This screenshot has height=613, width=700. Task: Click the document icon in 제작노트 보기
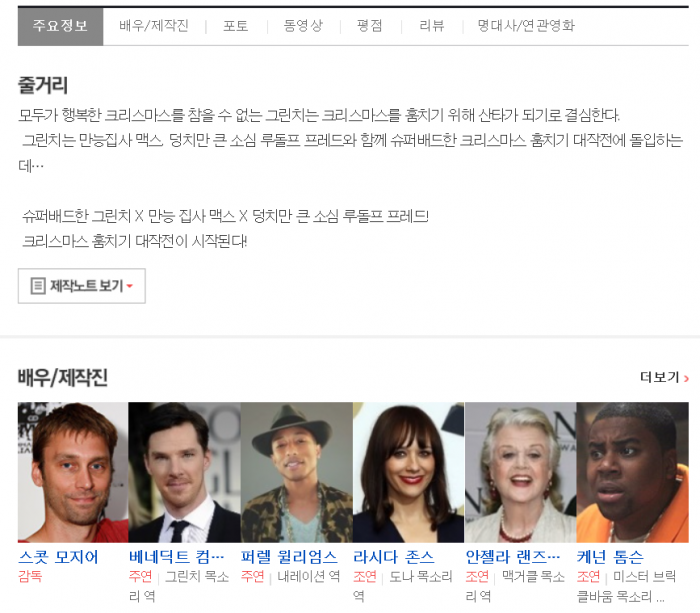point(38,286)
